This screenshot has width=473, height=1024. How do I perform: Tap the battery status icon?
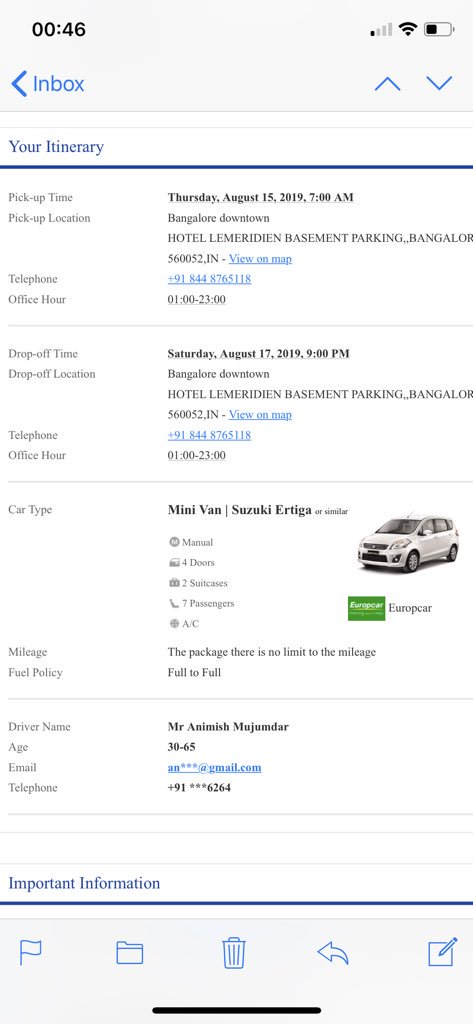click(x=439, y=29)
